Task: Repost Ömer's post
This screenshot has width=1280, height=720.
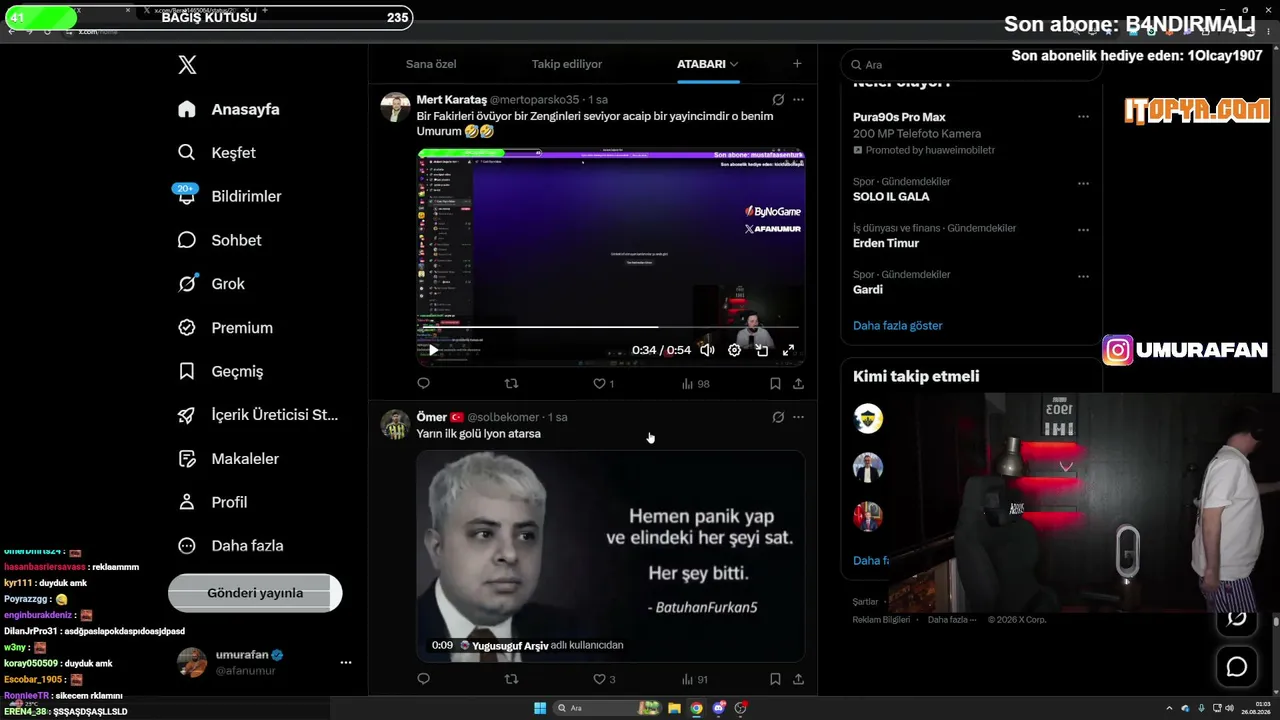Action: [511, 679]
